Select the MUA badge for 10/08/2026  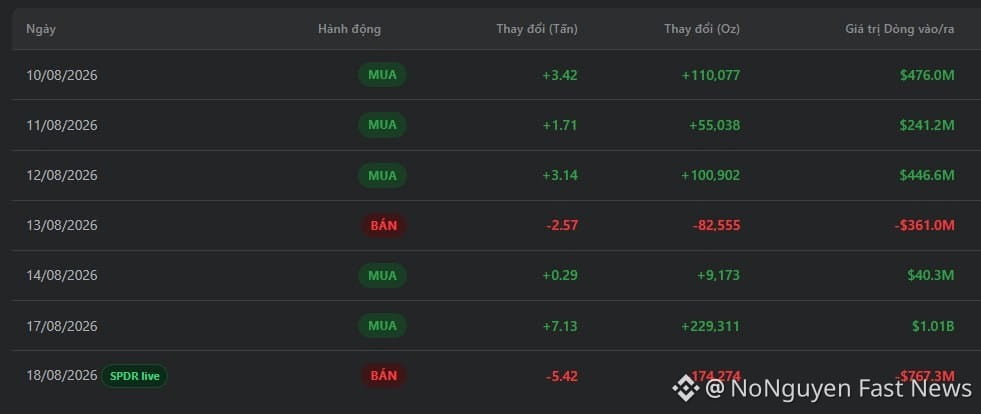[x=382, y=75]
